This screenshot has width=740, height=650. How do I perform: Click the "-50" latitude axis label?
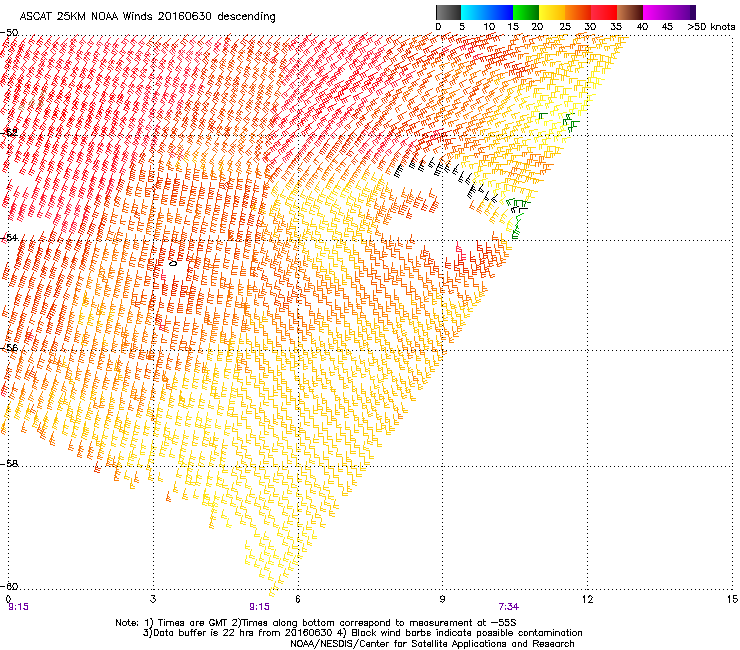point(9,33)
